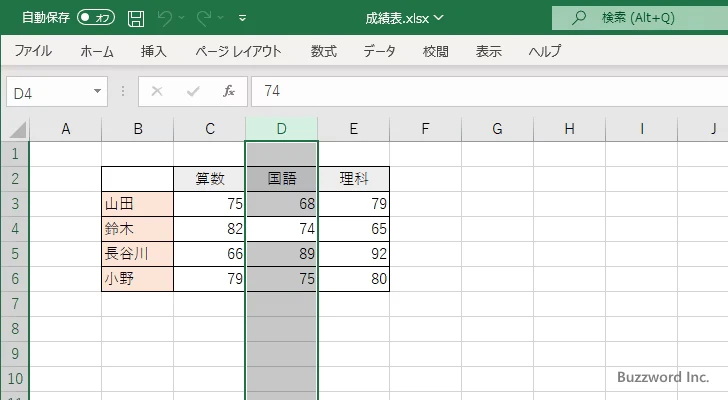Screen dimensions: 728x400
Task: Open the データ (Data) tab
Action: [379, 51]
